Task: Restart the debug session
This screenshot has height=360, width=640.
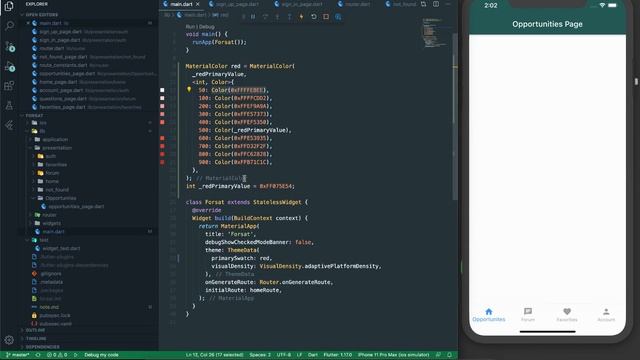Action: click(313, 17)
